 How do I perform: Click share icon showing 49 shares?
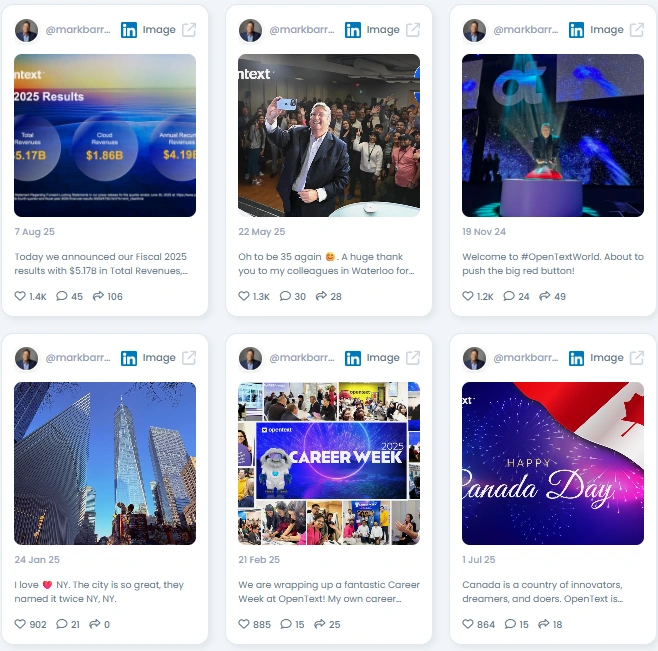point(545,296)
